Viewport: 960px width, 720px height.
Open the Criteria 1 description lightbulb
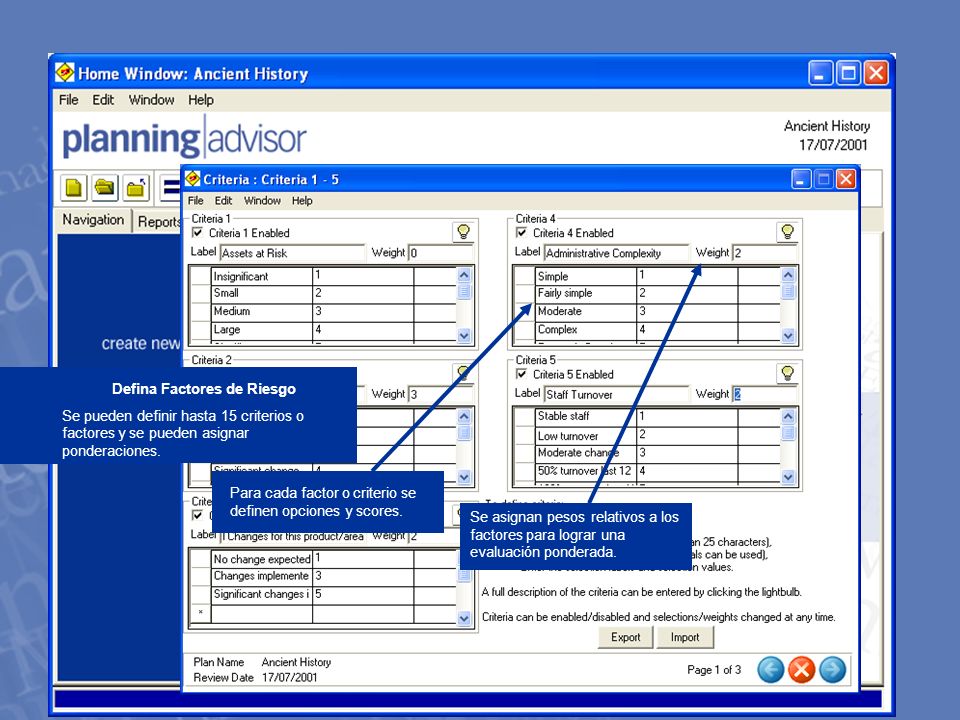point(463,232)
